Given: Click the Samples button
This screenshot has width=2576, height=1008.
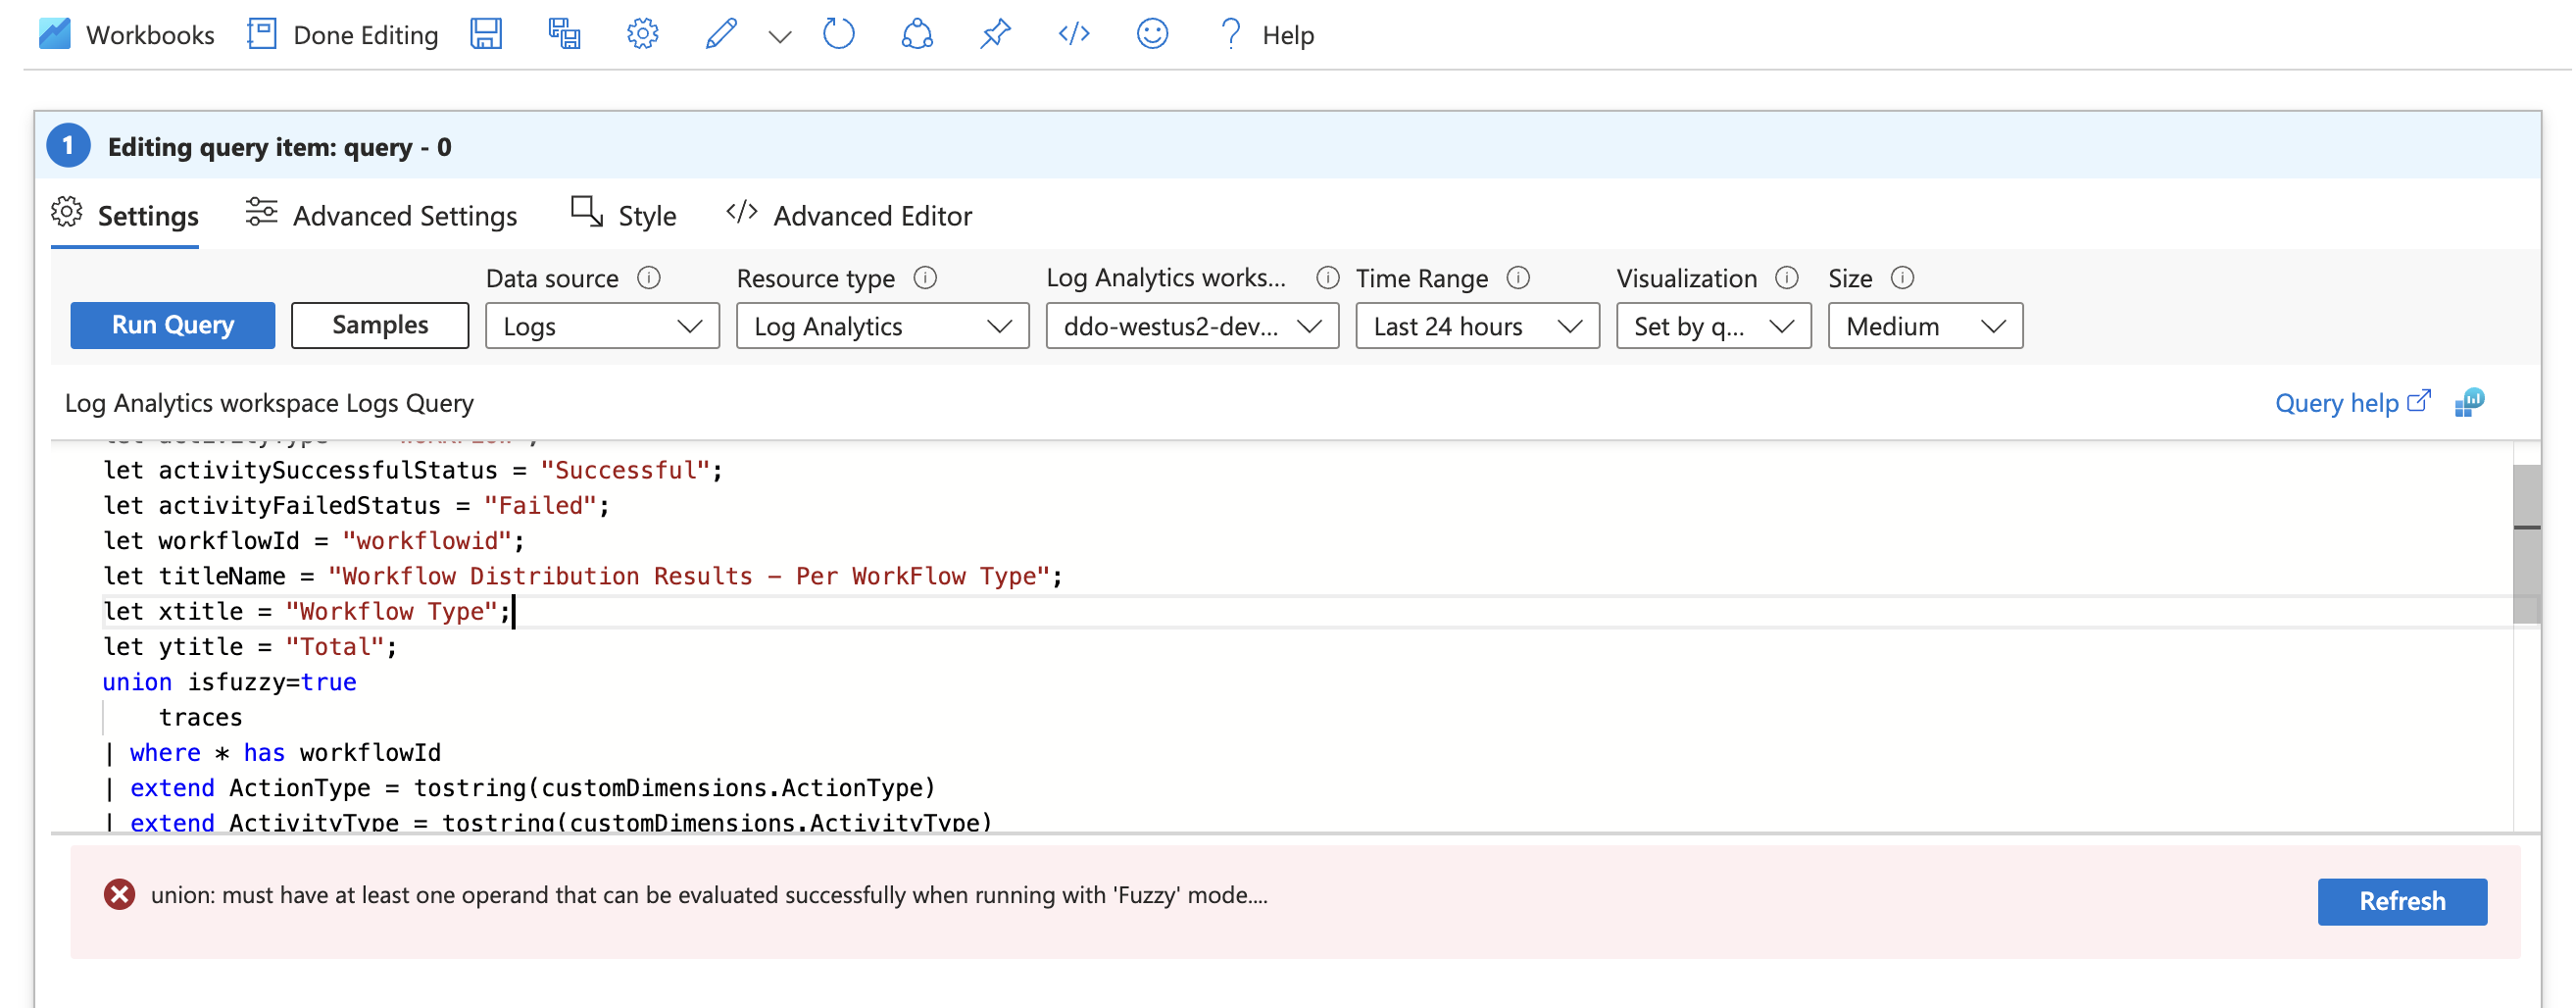Looking at the screenshot, I should (380, 326).
